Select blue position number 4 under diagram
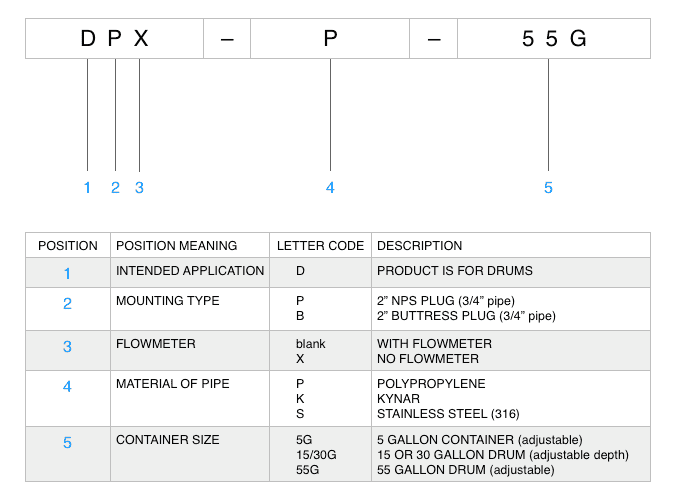The height and width of the screenshot is (497, 674). (330, 187)
